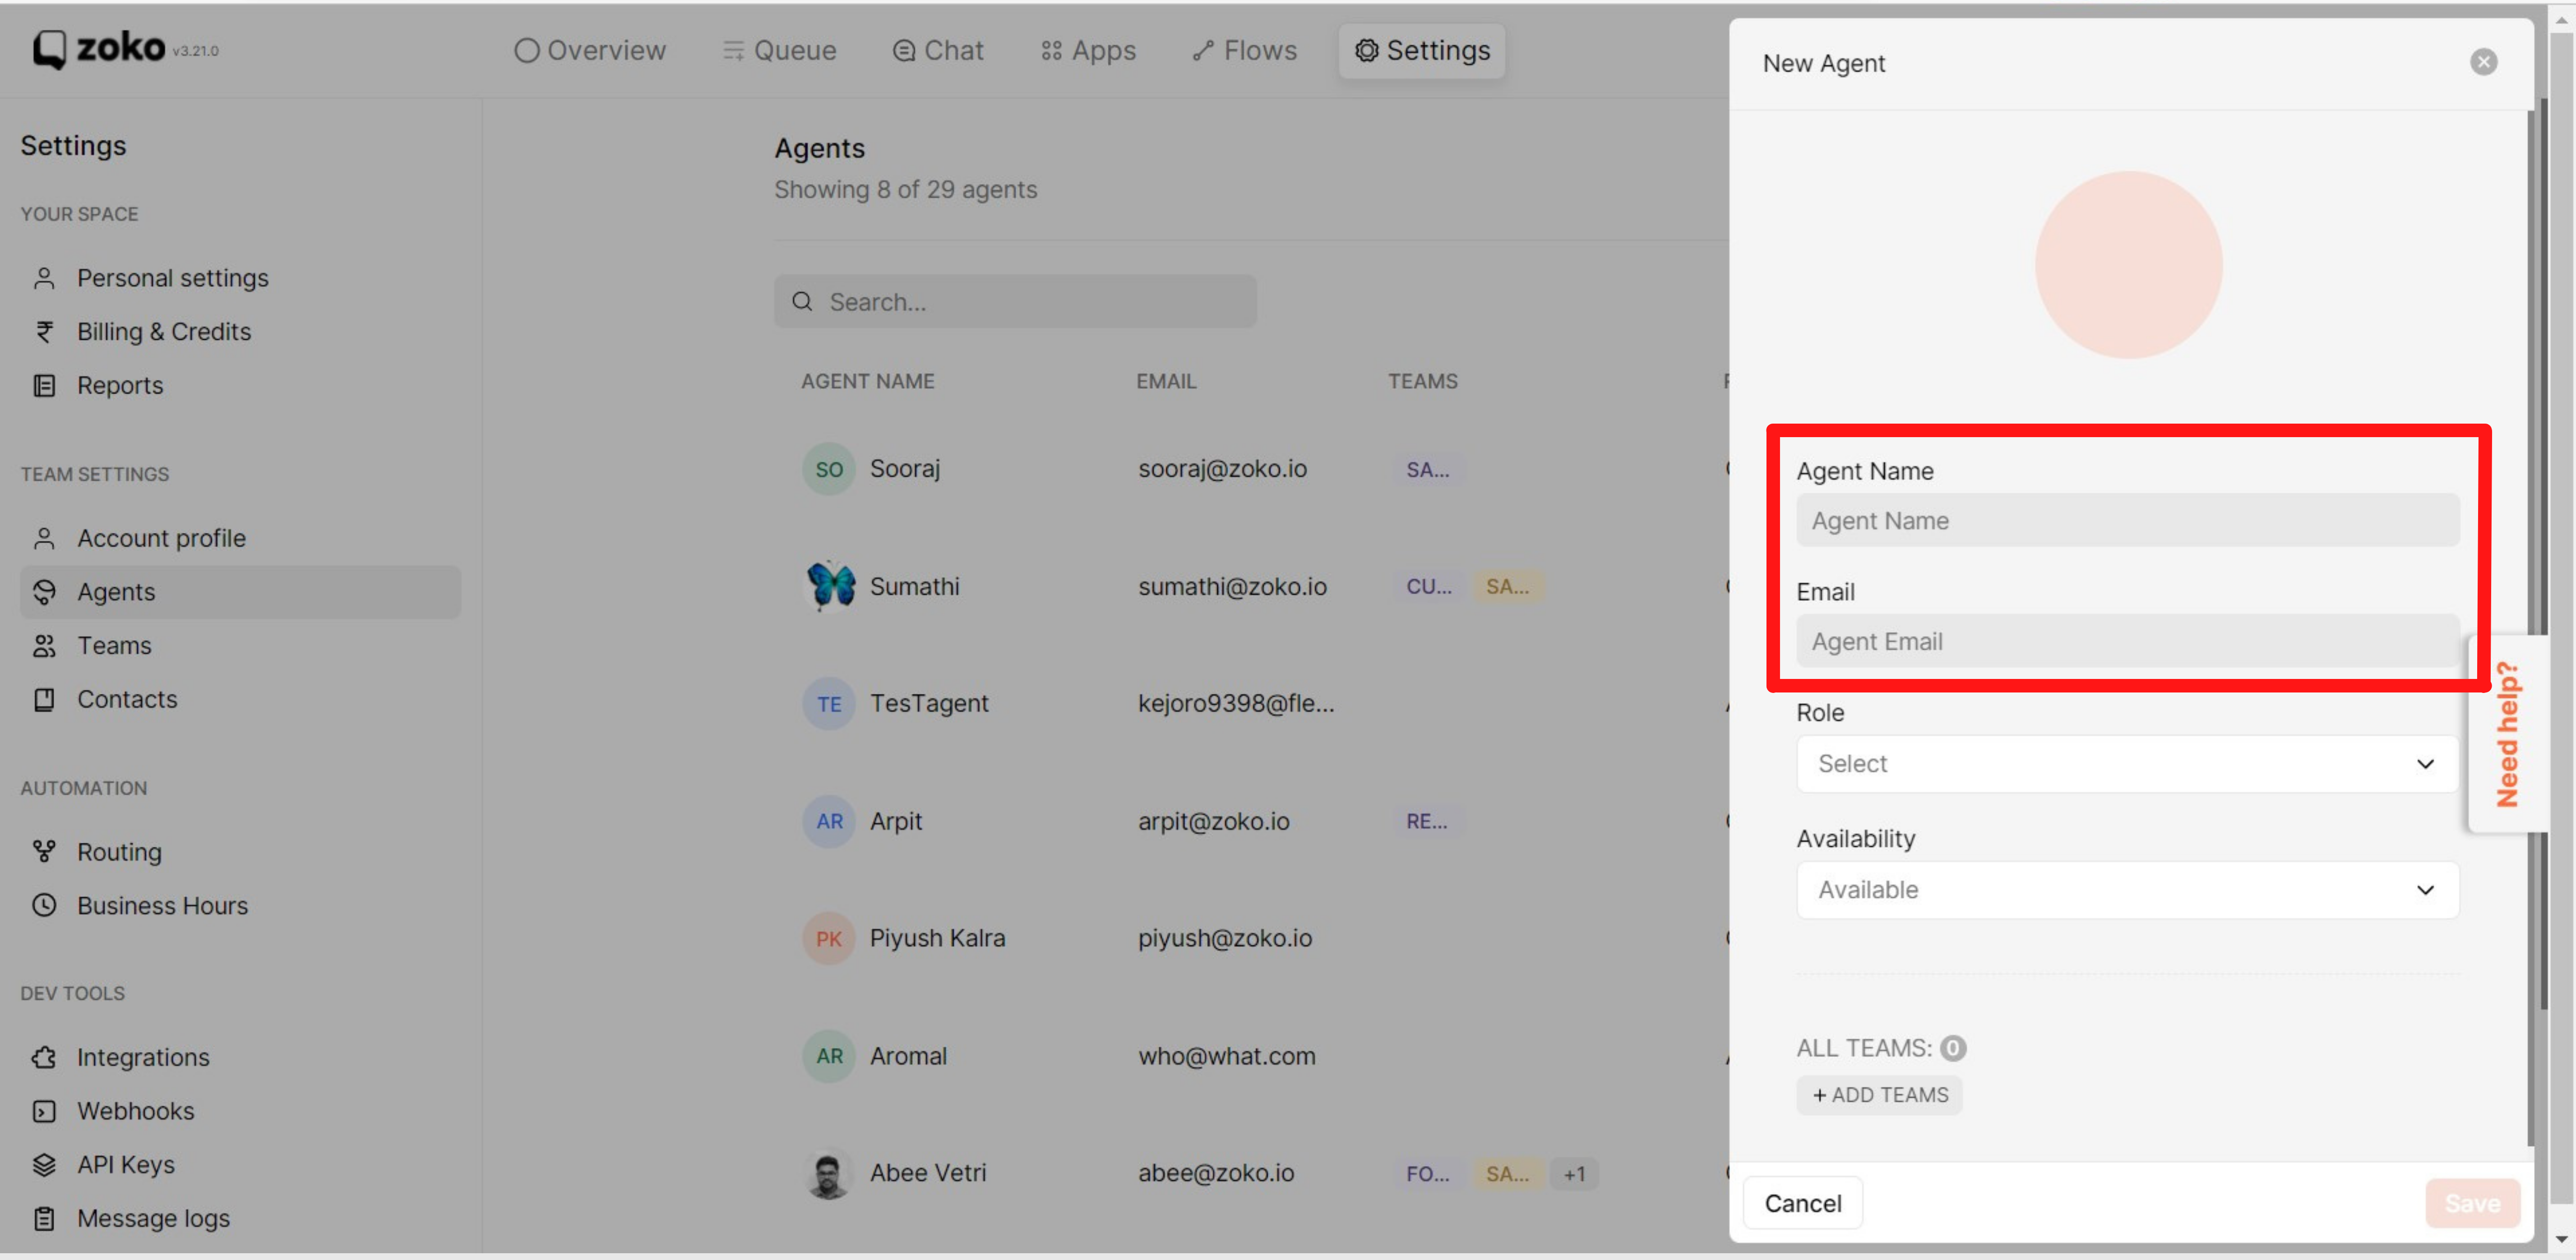Go to the Chat tab
The image size is (2576, 1260).
click(937, 50)
